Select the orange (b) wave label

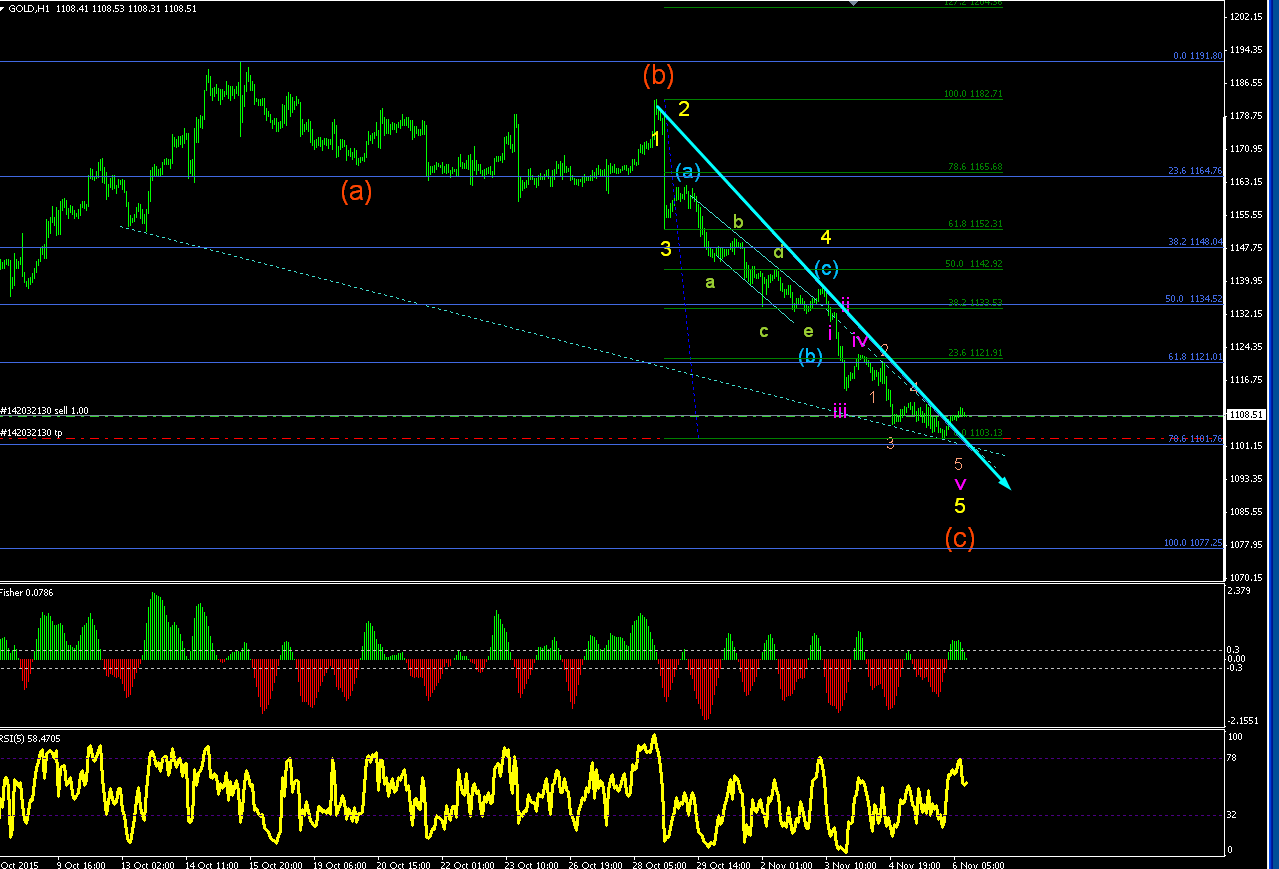[x=658, y=75]
